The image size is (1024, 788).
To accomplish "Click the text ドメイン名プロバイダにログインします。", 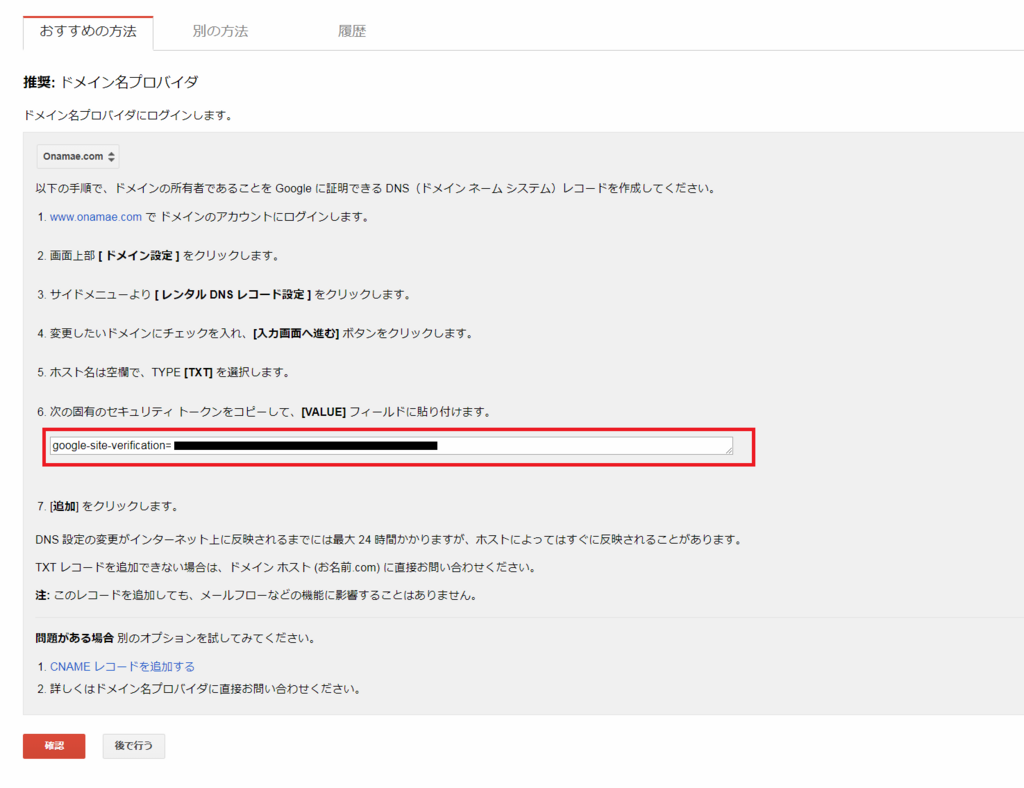I will [x=128, y=116].
